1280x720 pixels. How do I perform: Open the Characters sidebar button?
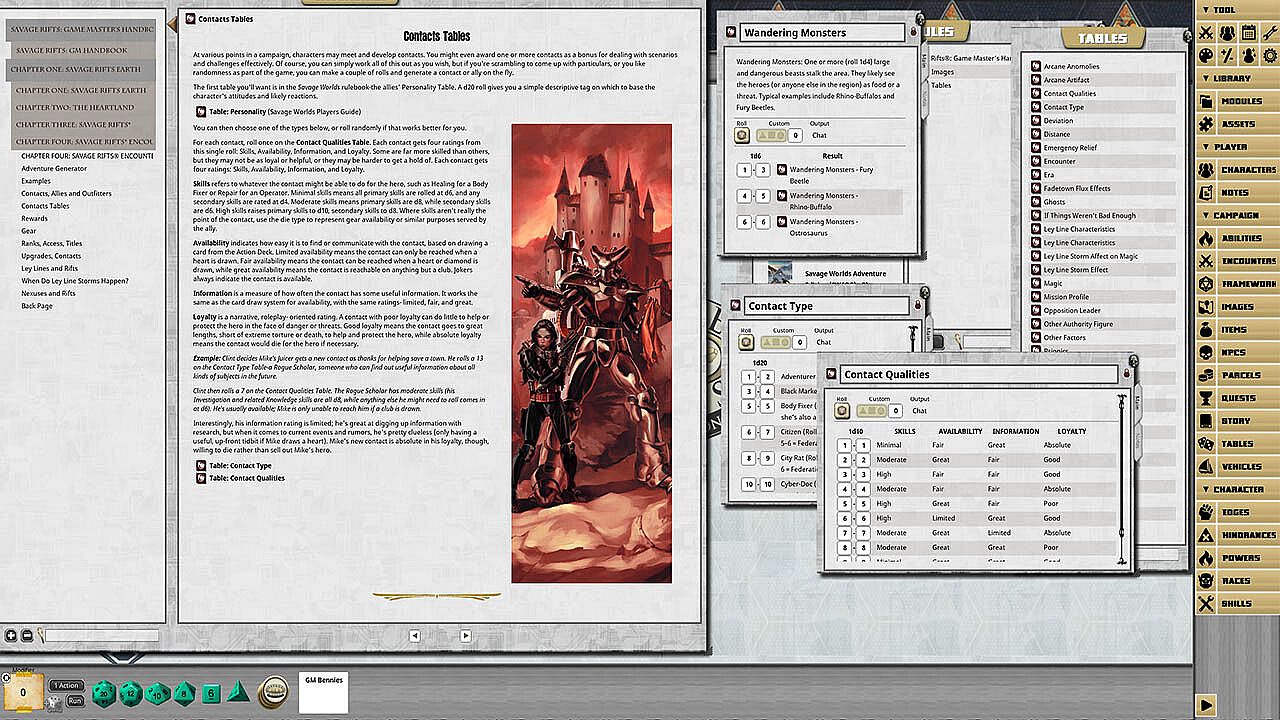point(1237,170)
